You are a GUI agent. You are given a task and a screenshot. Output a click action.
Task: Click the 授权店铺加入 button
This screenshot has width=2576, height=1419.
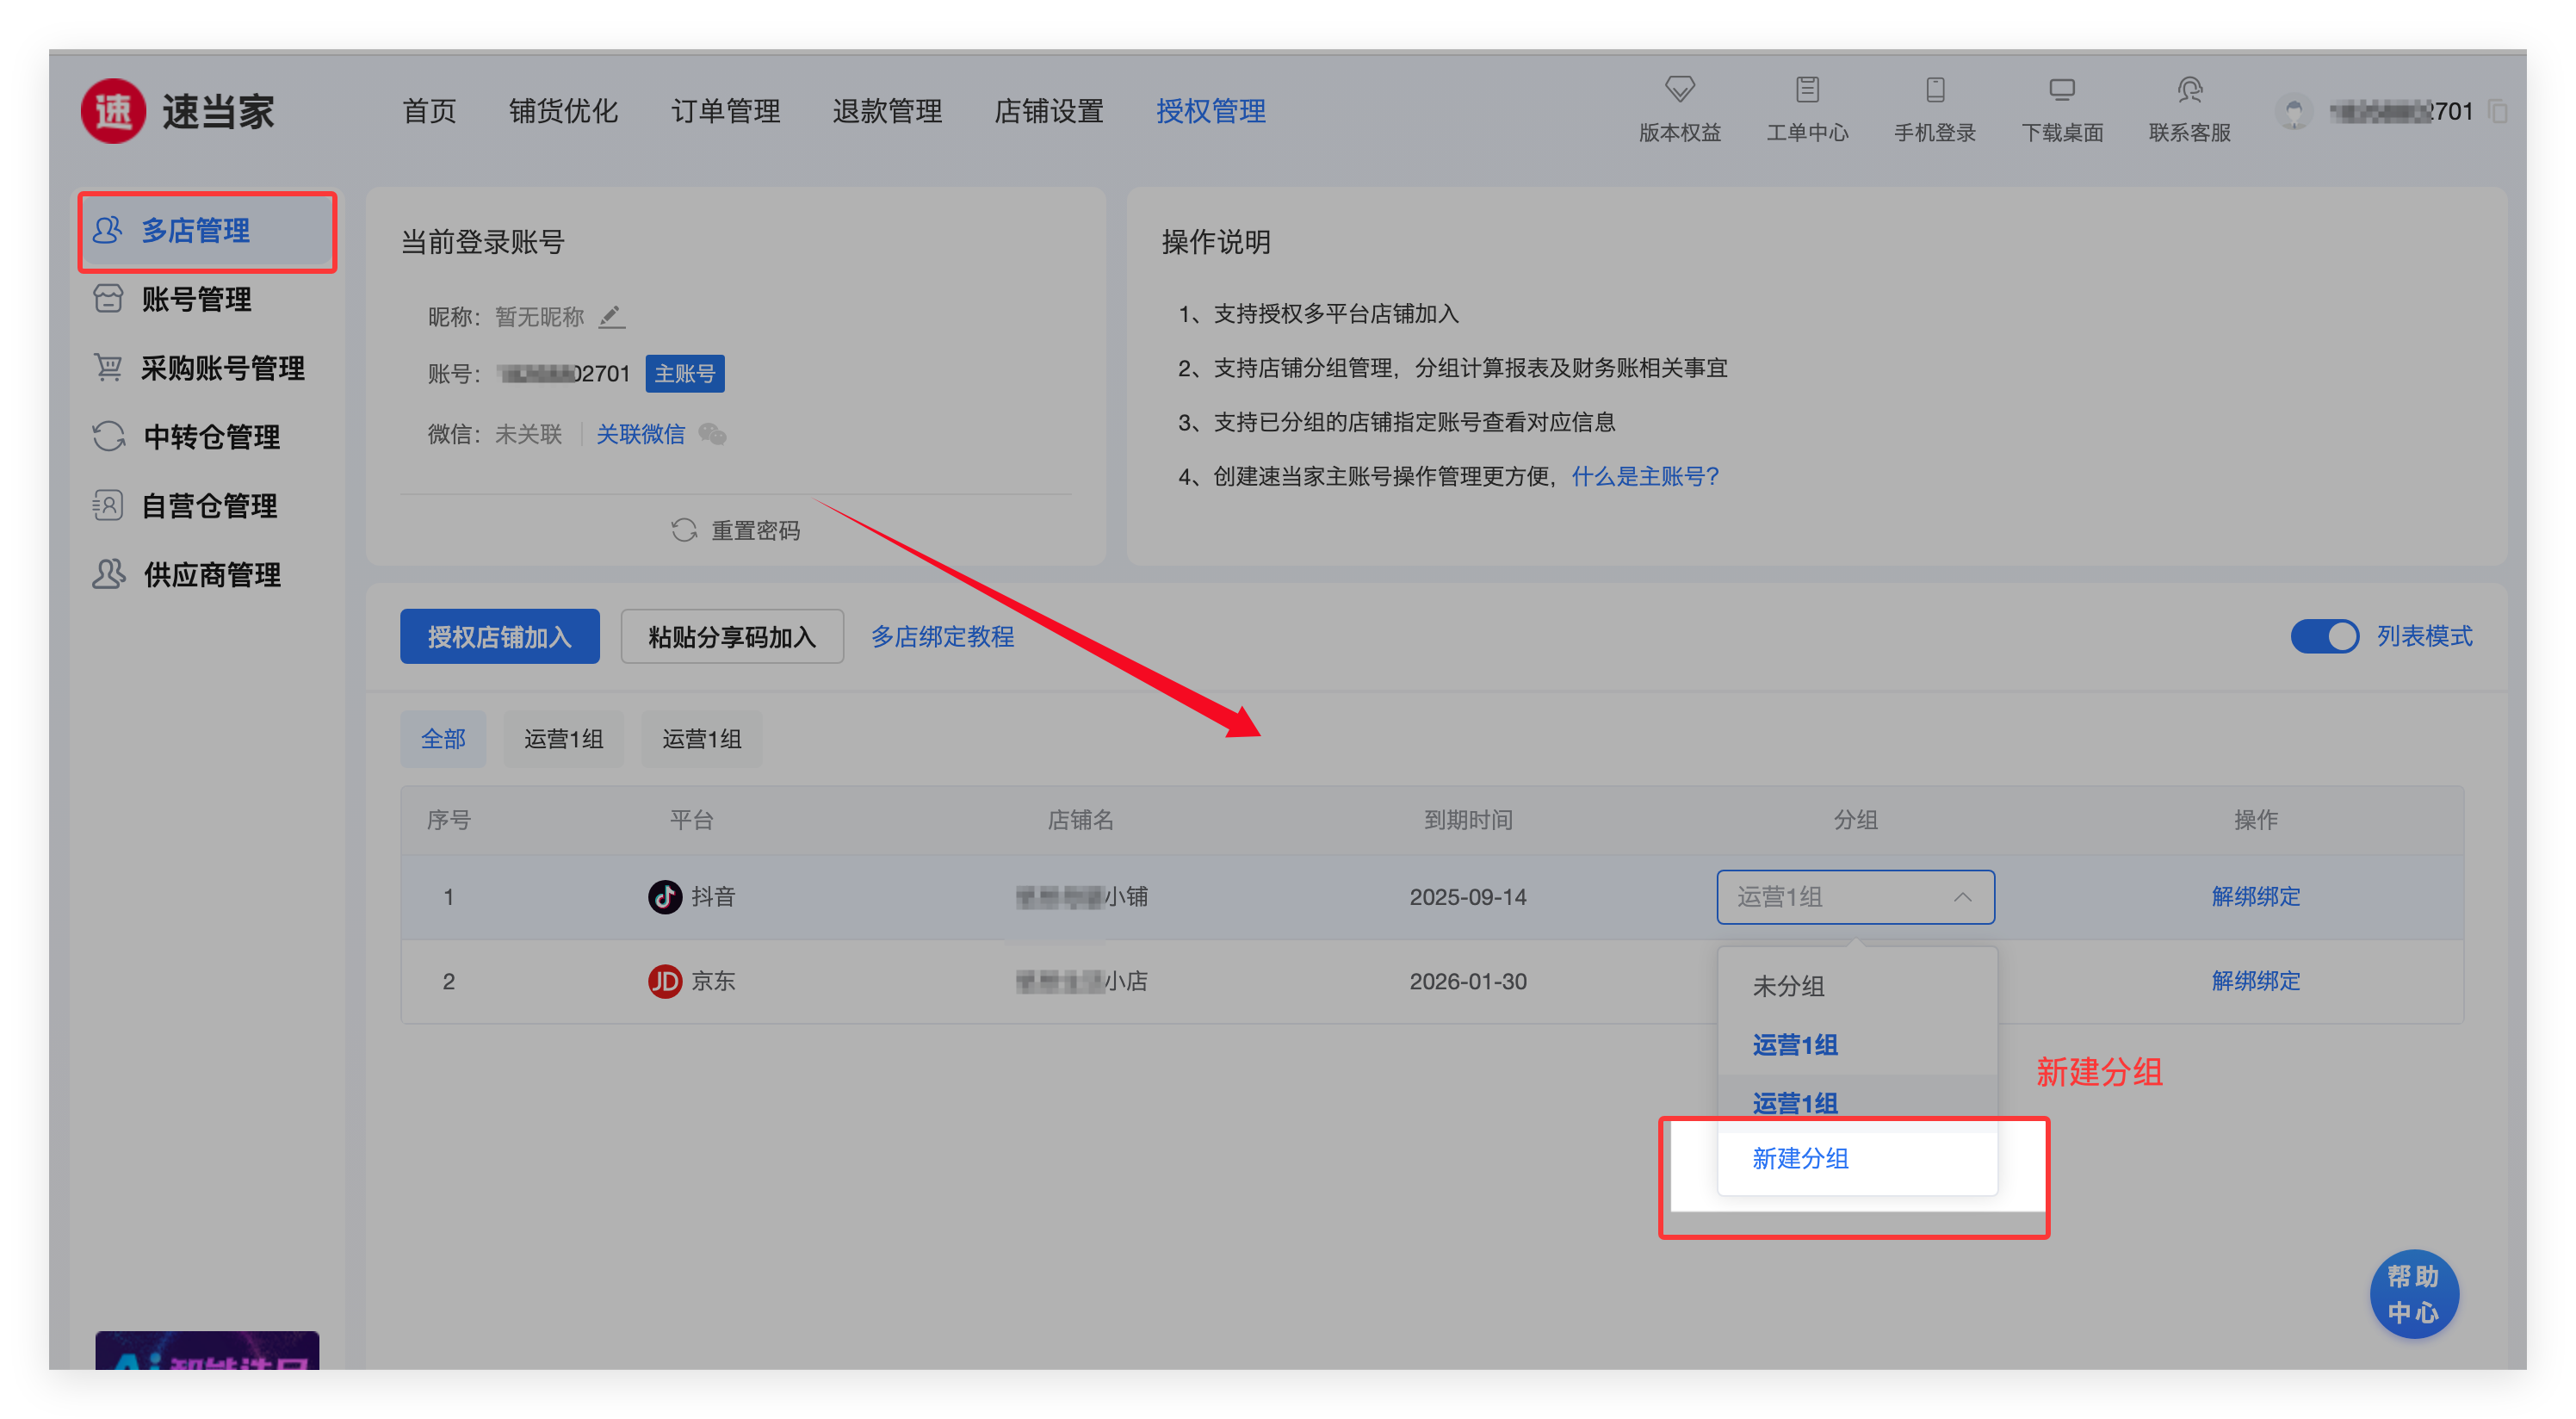click(499, 636)
